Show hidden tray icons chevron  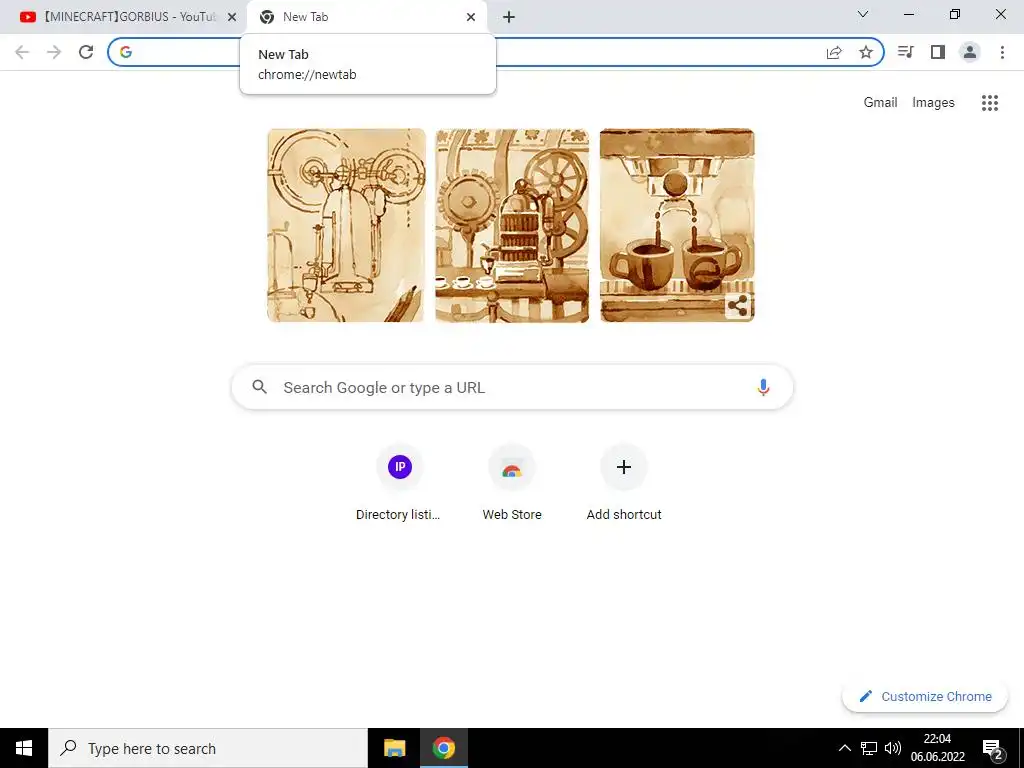pos(844,748)
